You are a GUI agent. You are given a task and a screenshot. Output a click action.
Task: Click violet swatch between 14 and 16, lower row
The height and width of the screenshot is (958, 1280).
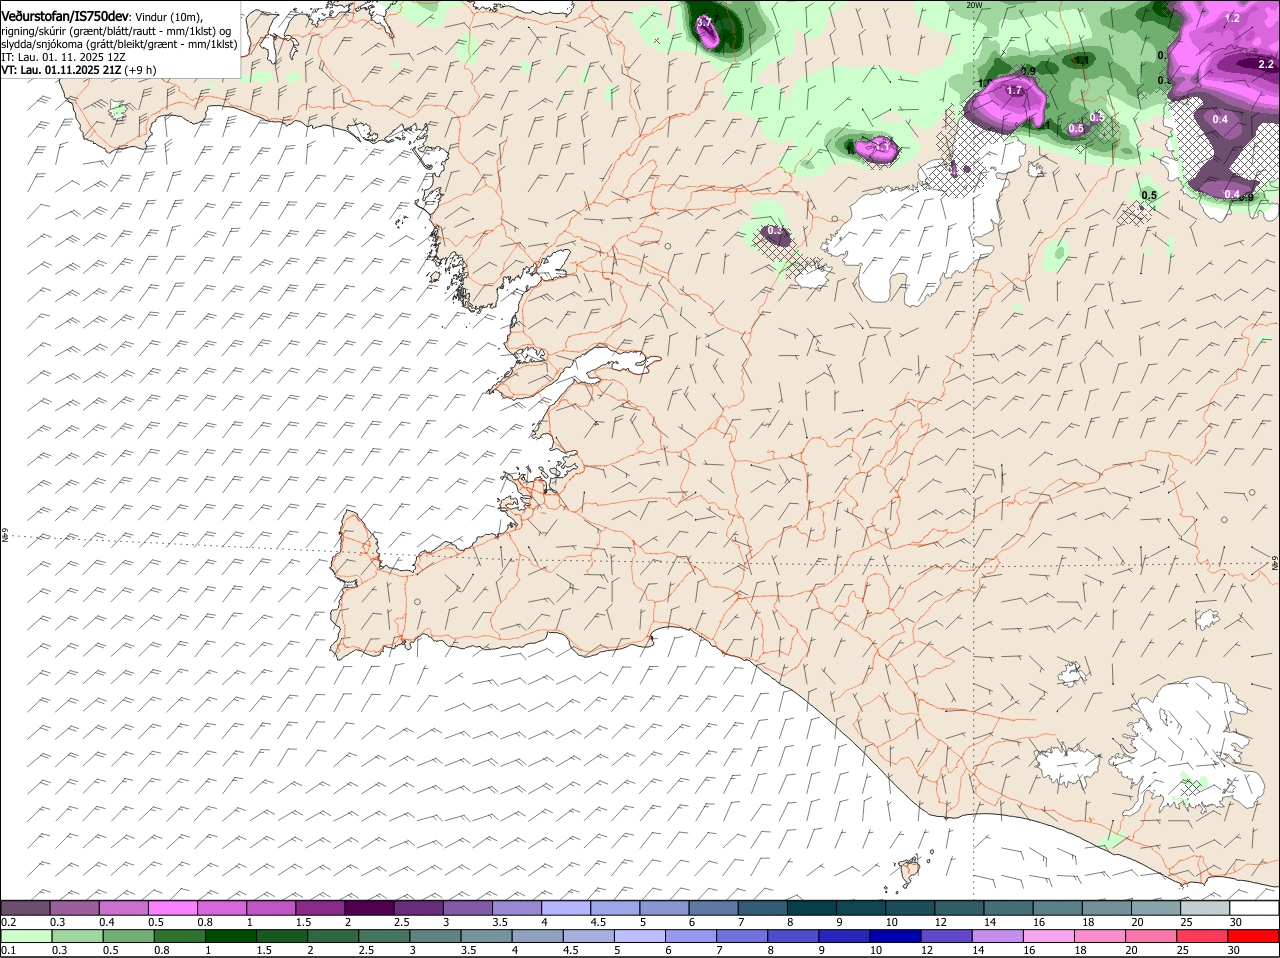[x=998, y=936]
